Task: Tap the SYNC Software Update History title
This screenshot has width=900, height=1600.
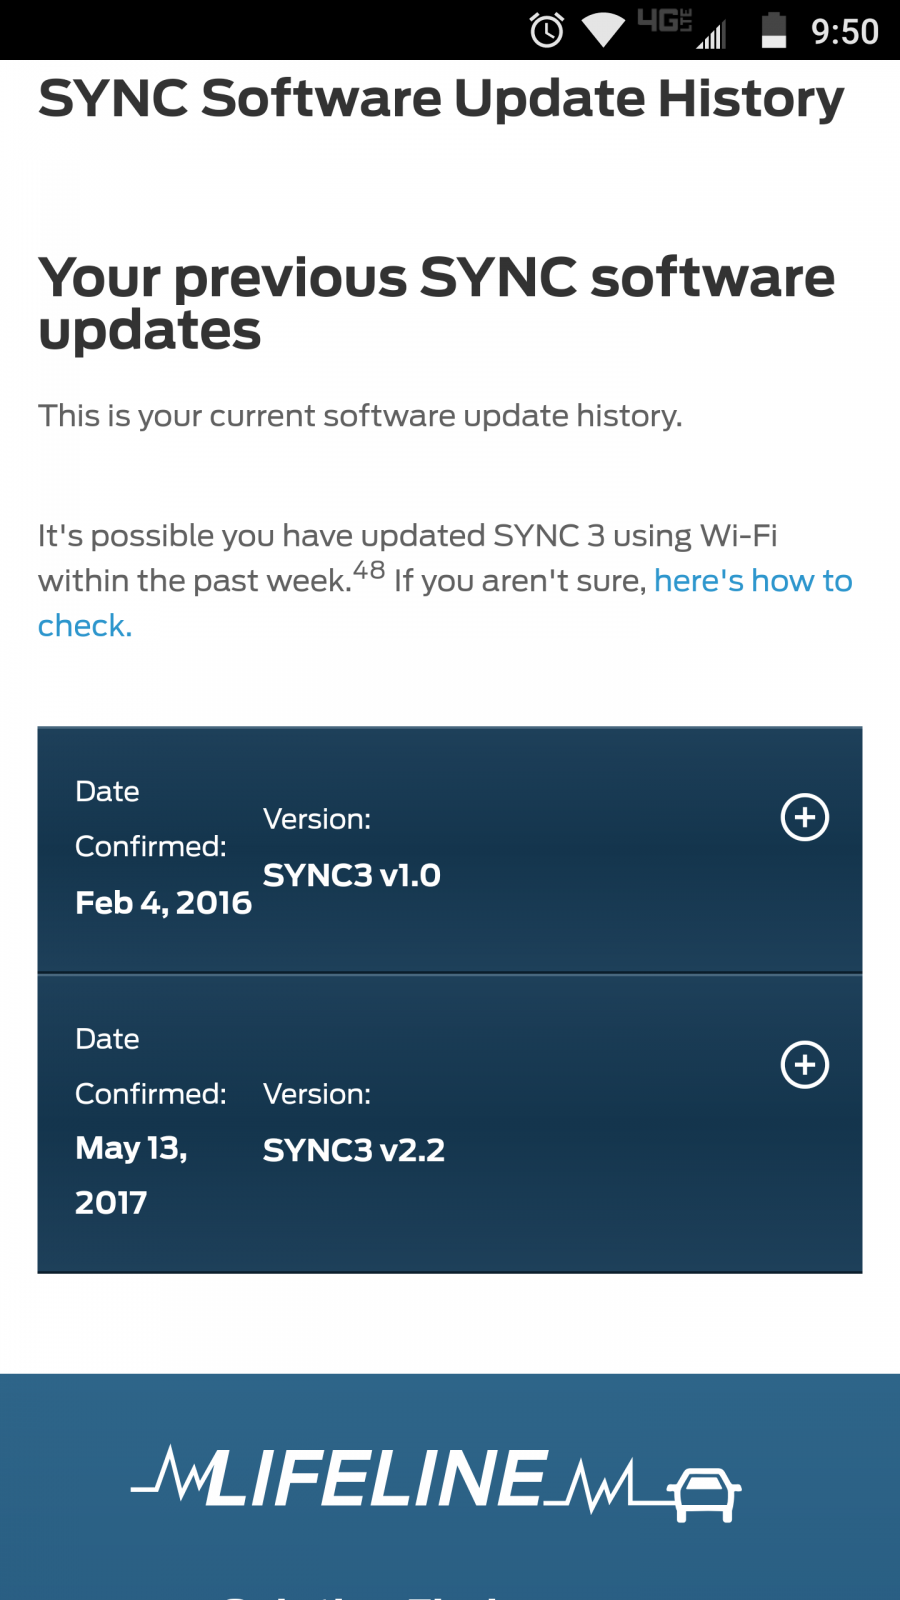Action: pyautogui.click(x=441, y=99)
